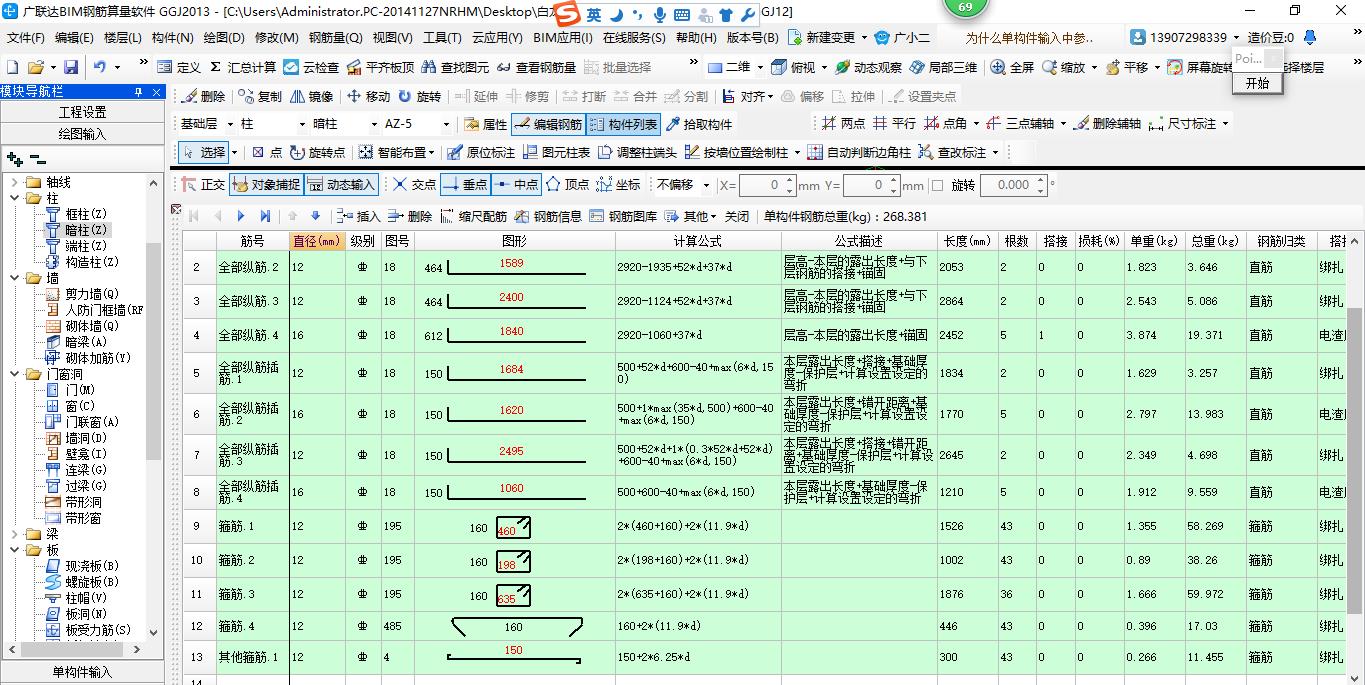Open 属性 properties panel
Image resolution: width=1365 pixels, height=685 pixels.
click(x=485, y=124)
